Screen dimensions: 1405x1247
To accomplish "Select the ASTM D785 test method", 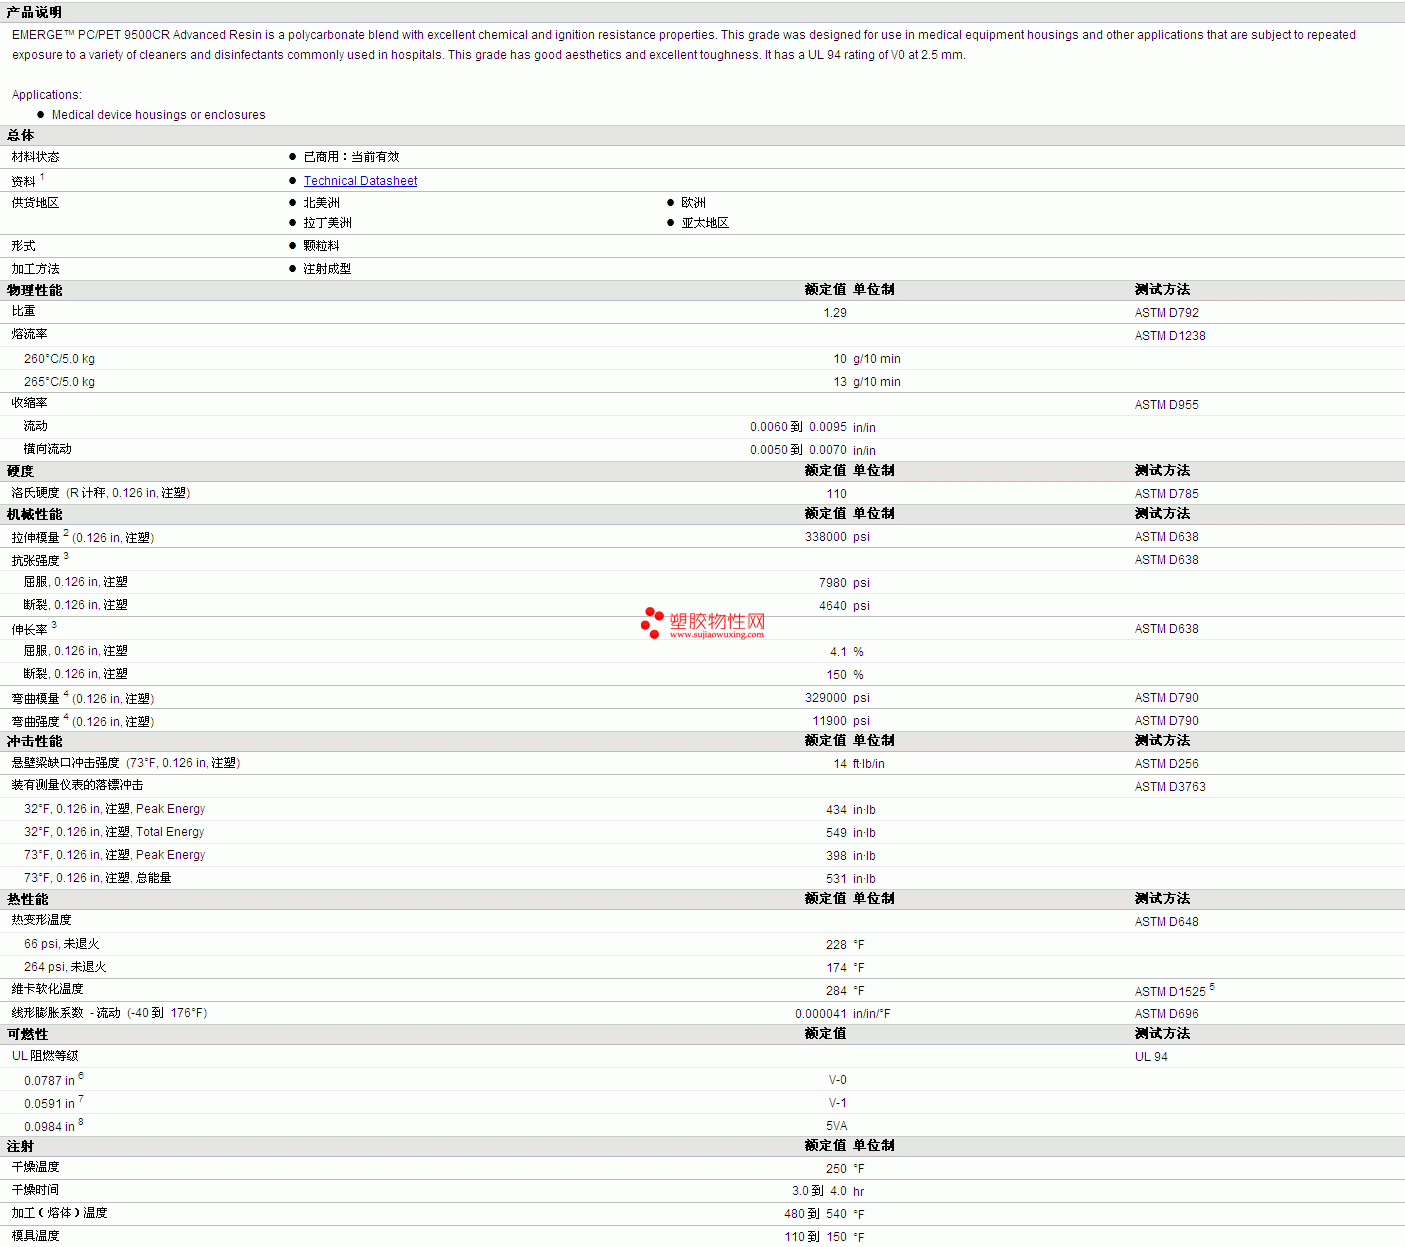I will 1166,494.
